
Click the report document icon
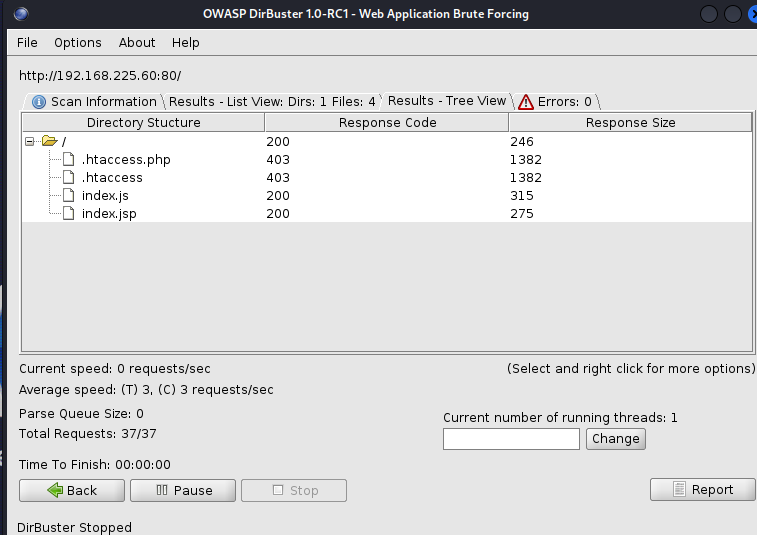(679, 489)
